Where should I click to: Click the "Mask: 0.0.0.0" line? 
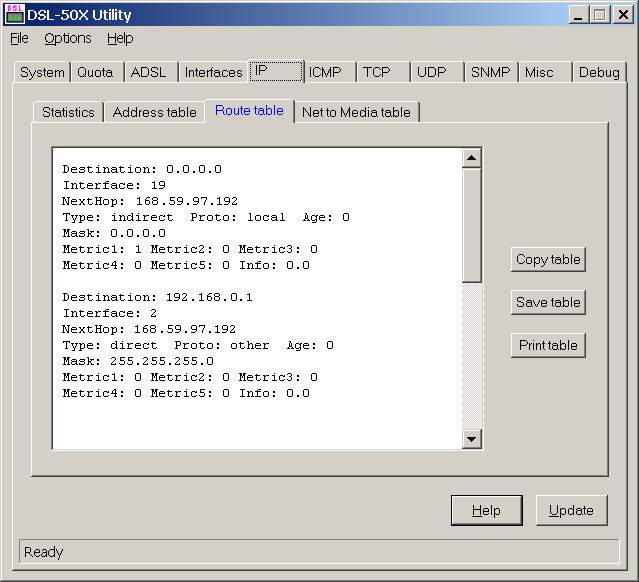tap(114, 233)
